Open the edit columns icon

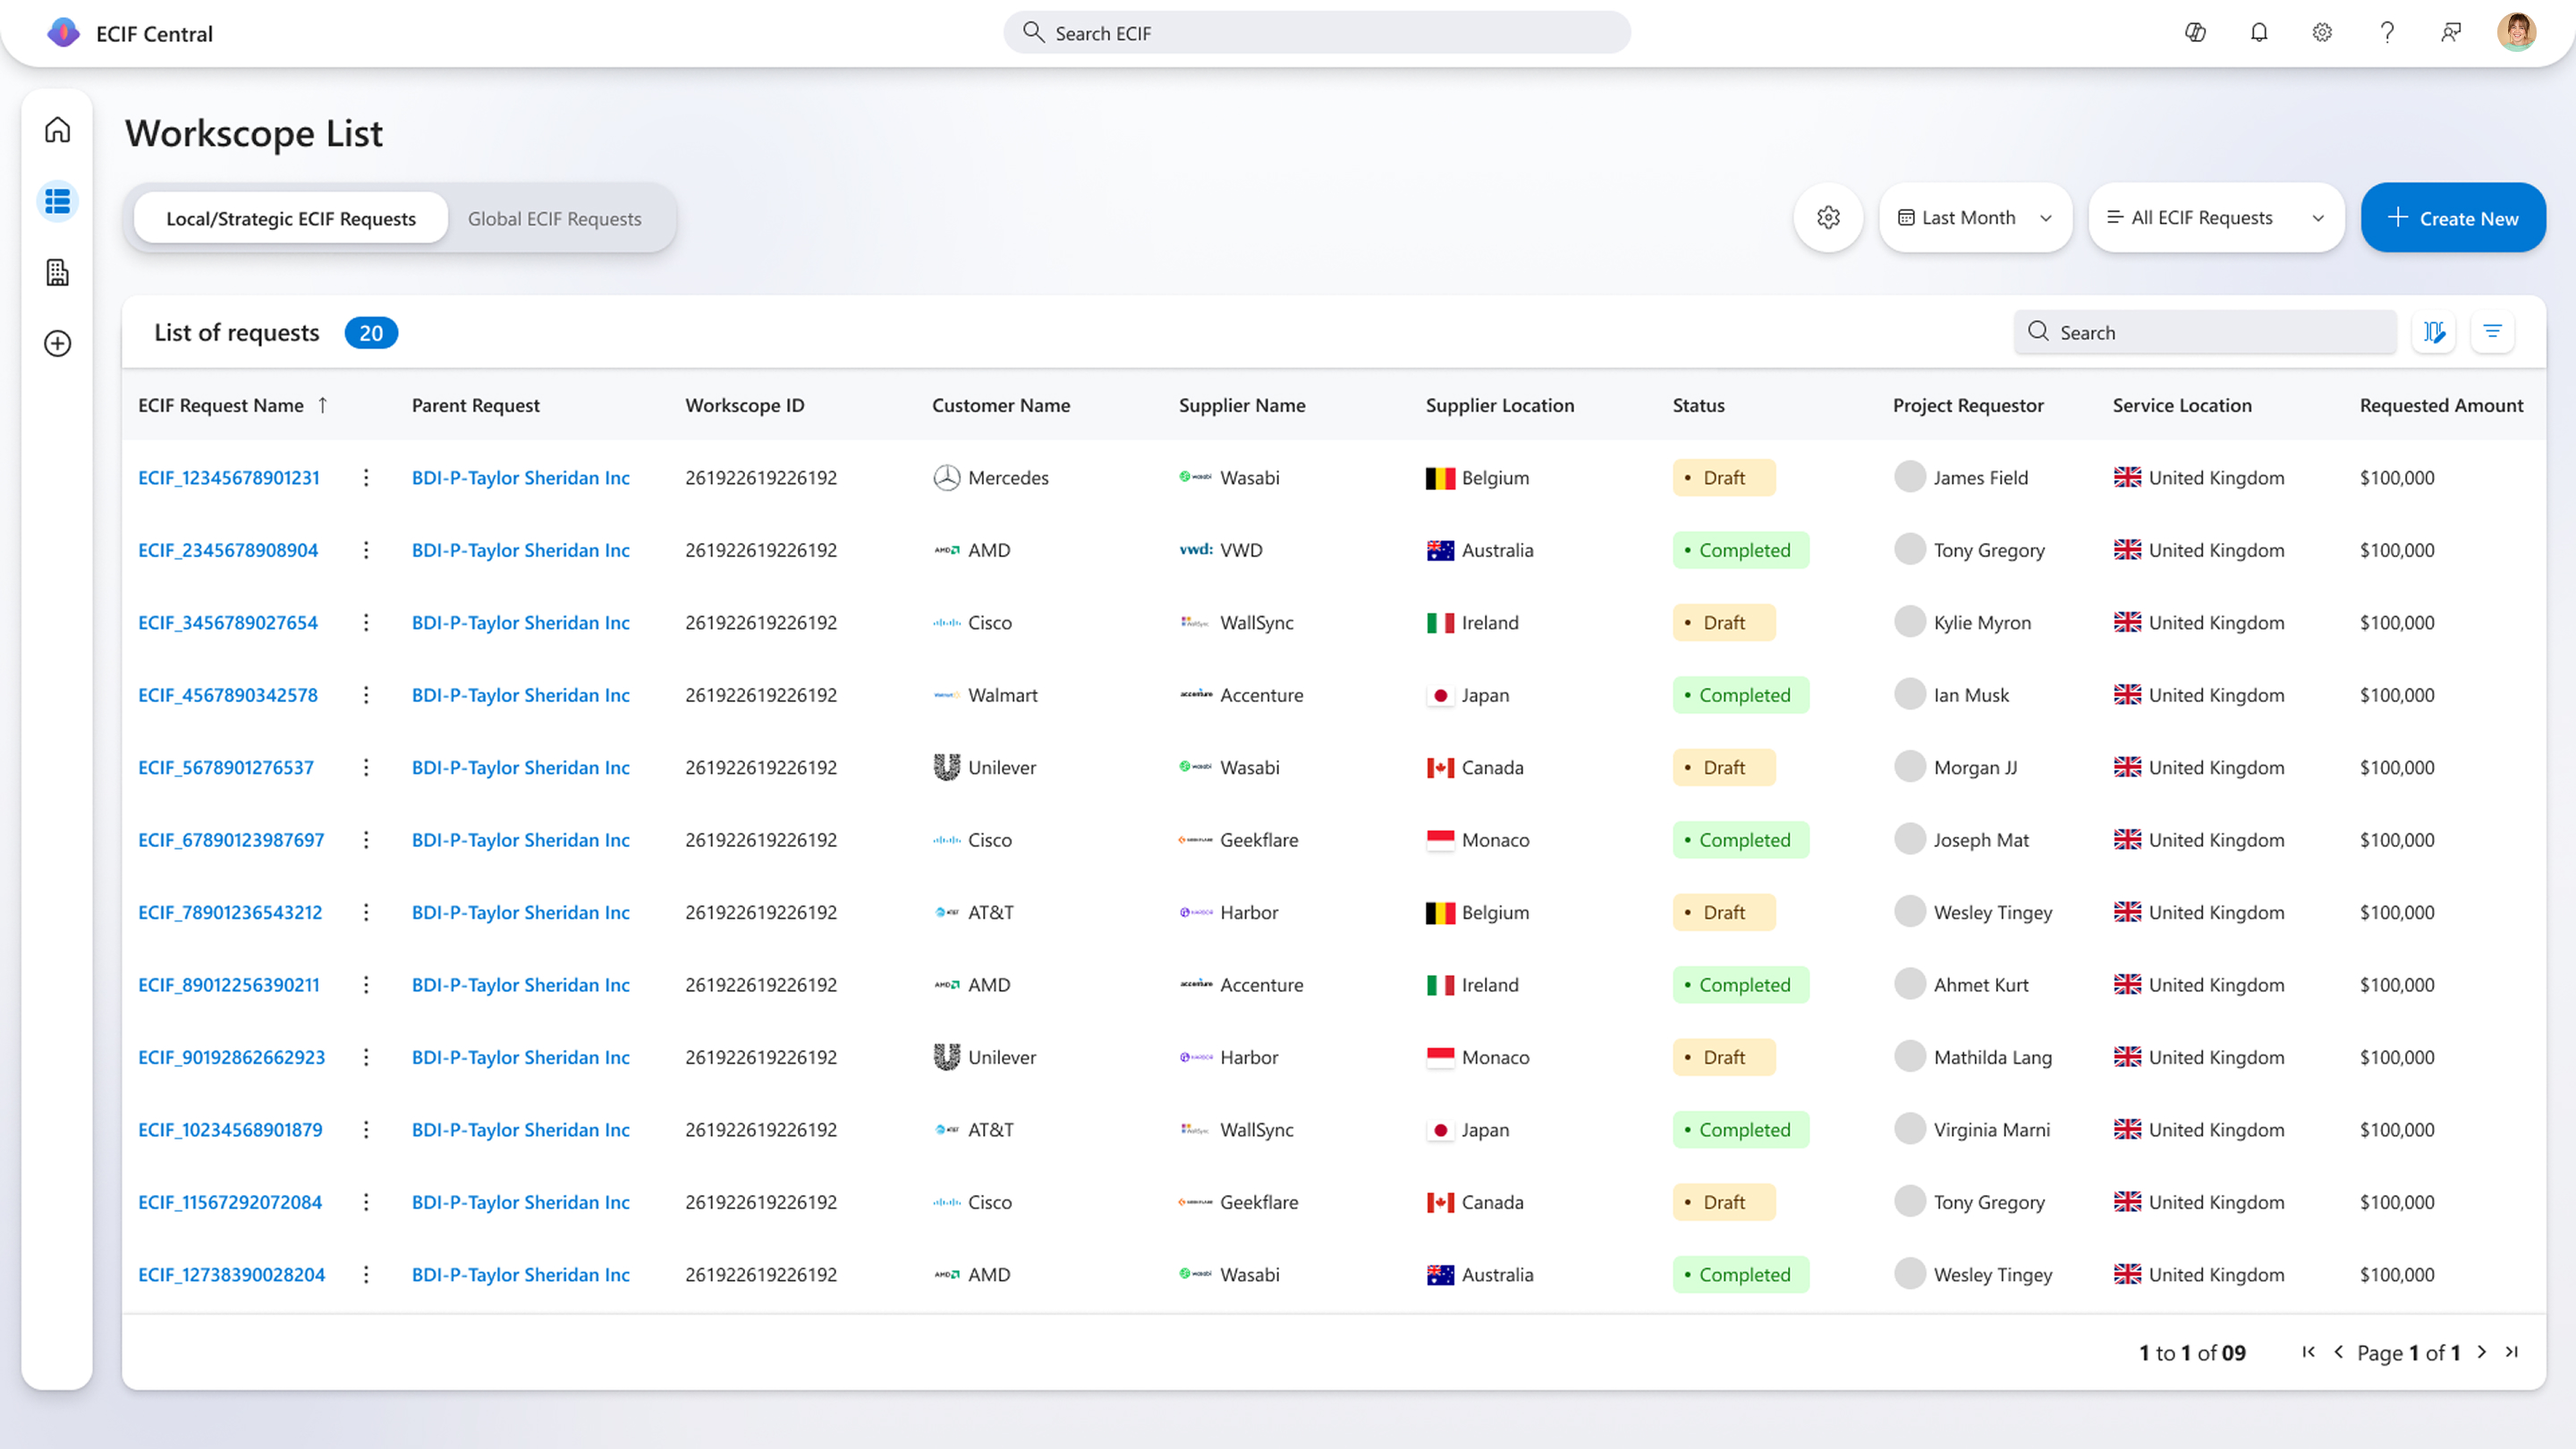click(x=2434, y=332)
